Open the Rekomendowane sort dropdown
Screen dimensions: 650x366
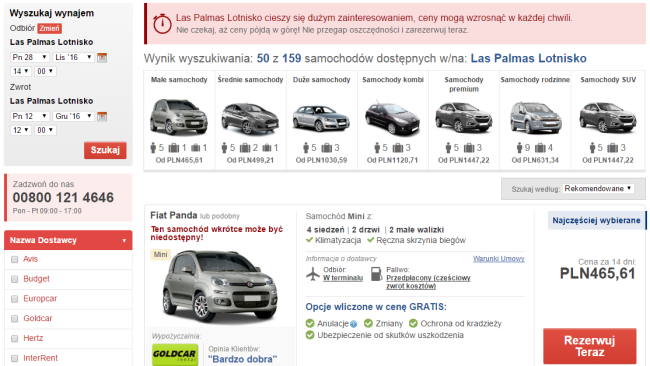coord(598,189)
